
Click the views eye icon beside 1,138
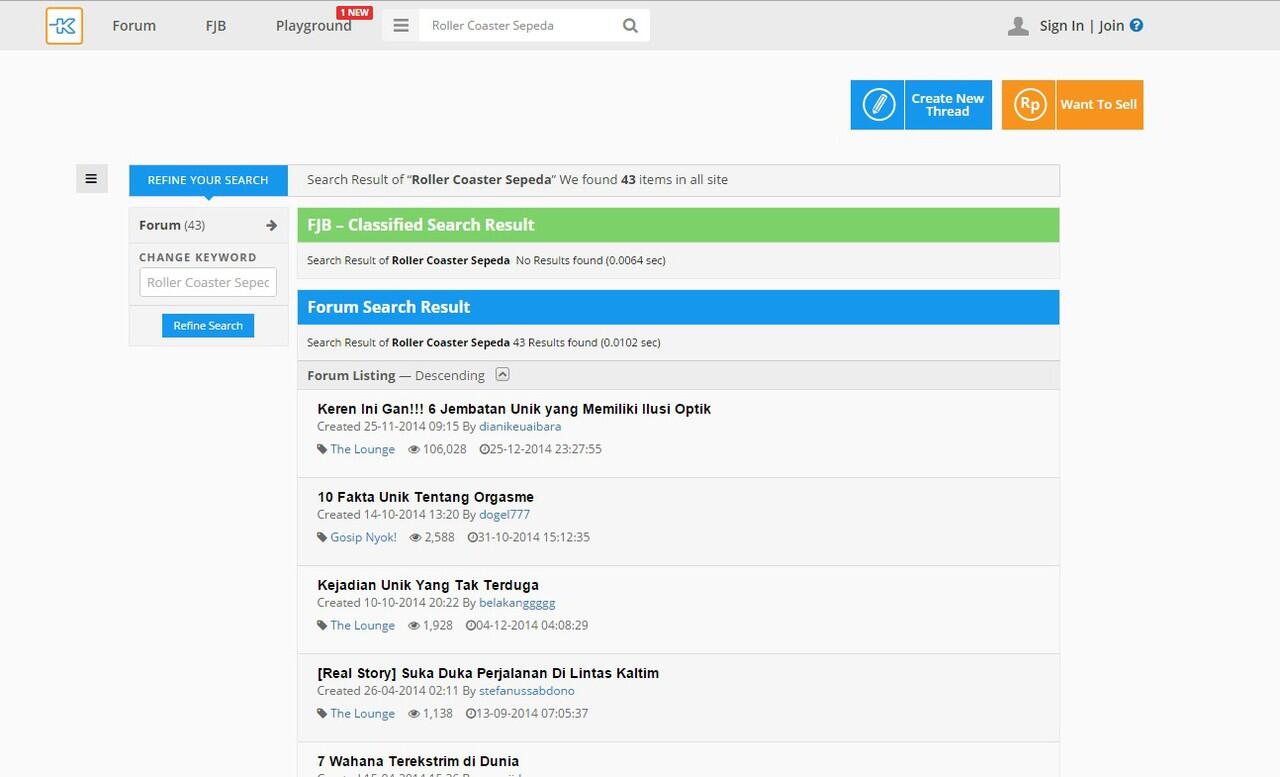pyautogui.click(x=414, y=713)
